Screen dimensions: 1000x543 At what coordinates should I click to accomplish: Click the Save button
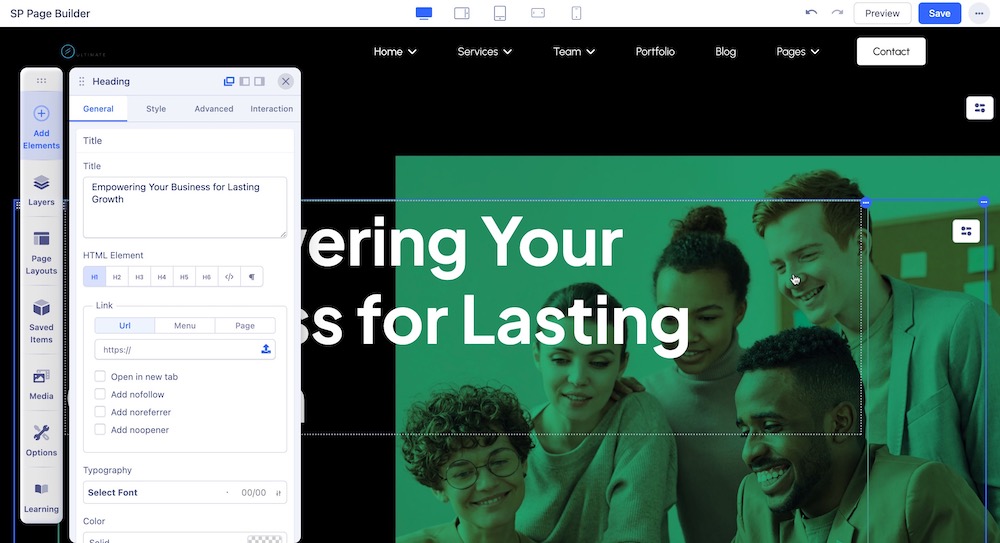pos(939,13)
